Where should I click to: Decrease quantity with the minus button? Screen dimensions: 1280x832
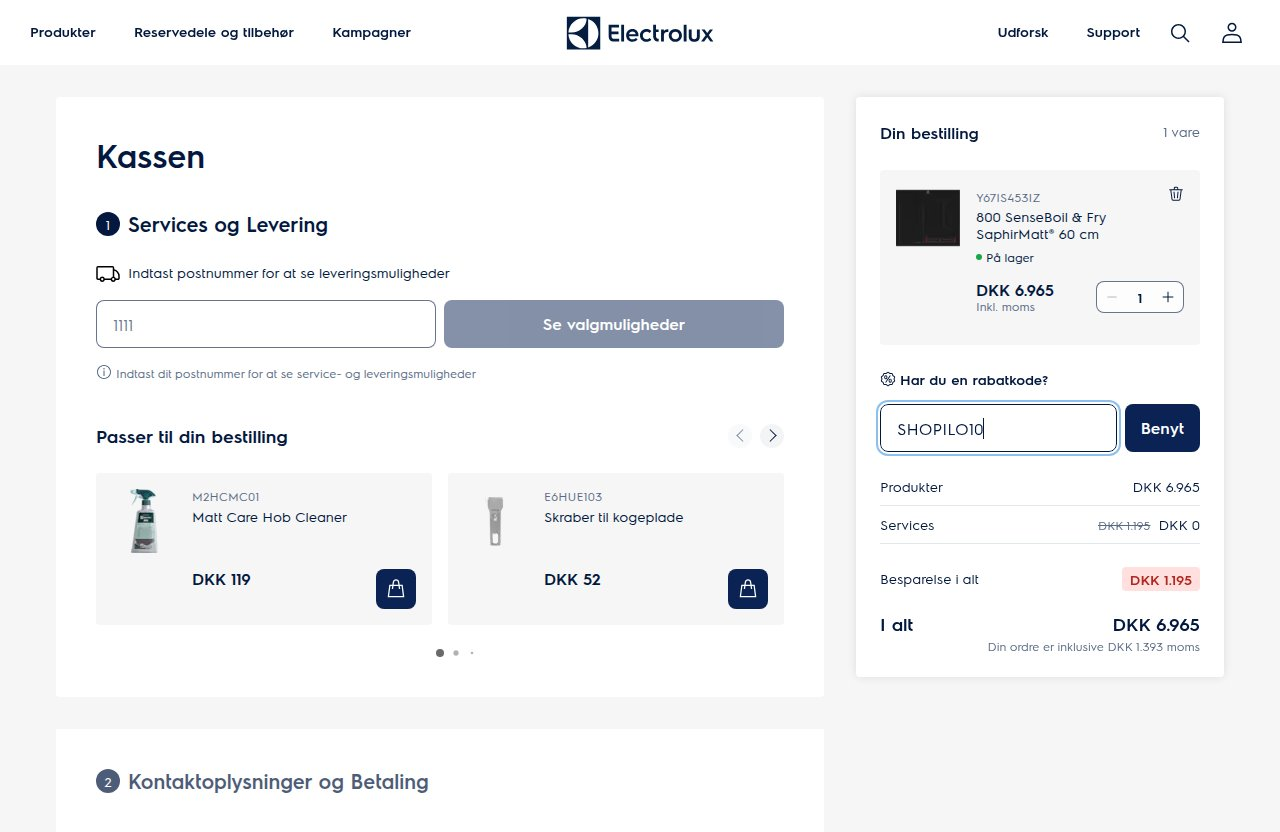click(x=1112, y=298)
